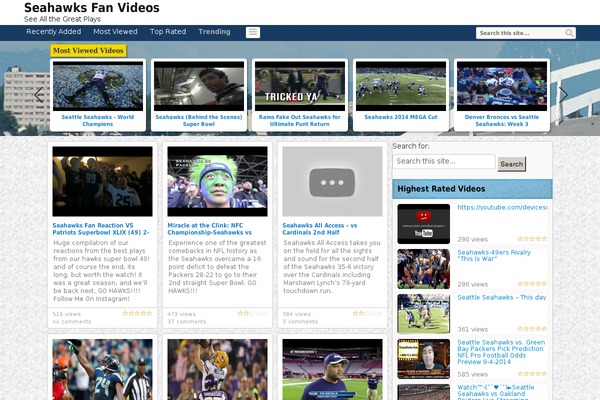Screen dimensions: 600x400
Task: Click Miracle at the Clink: NFC Championship title
Action: [x=210, y=229]
